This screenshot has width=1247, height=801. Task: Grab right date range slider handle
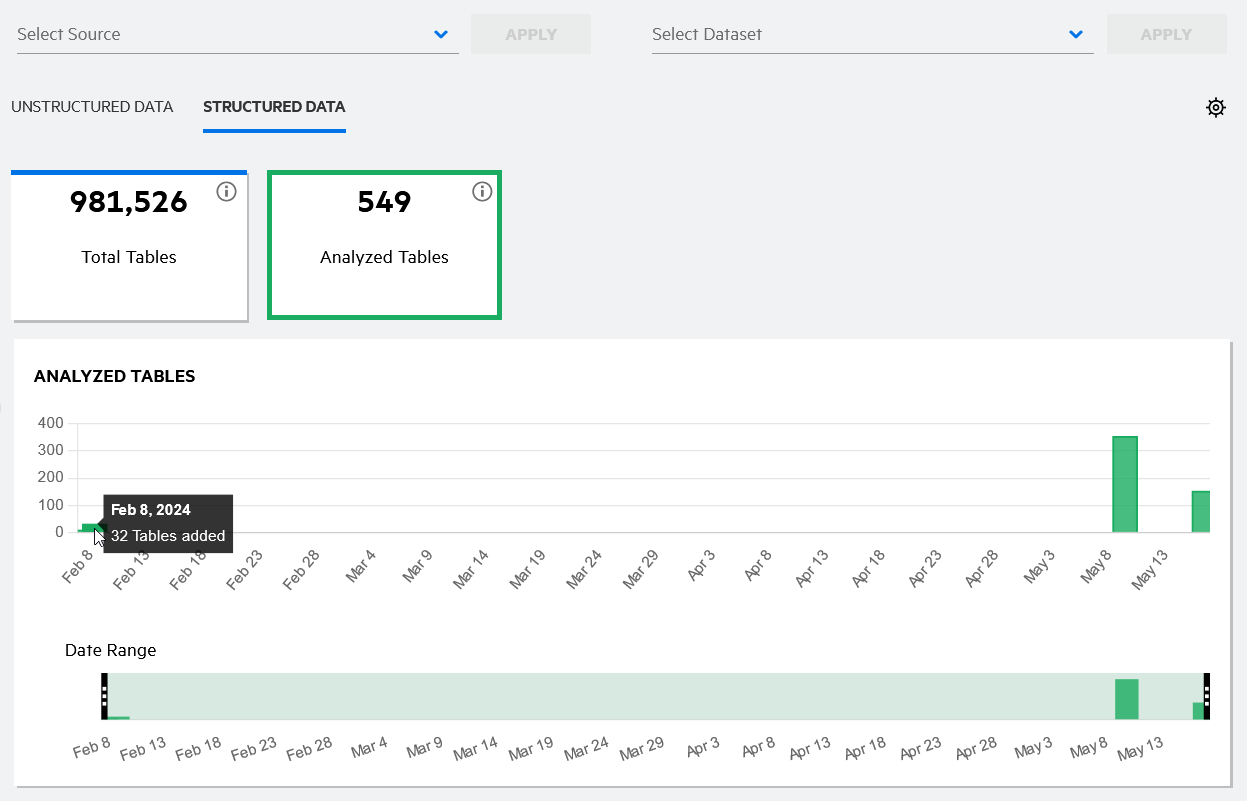coord(1206,696)
